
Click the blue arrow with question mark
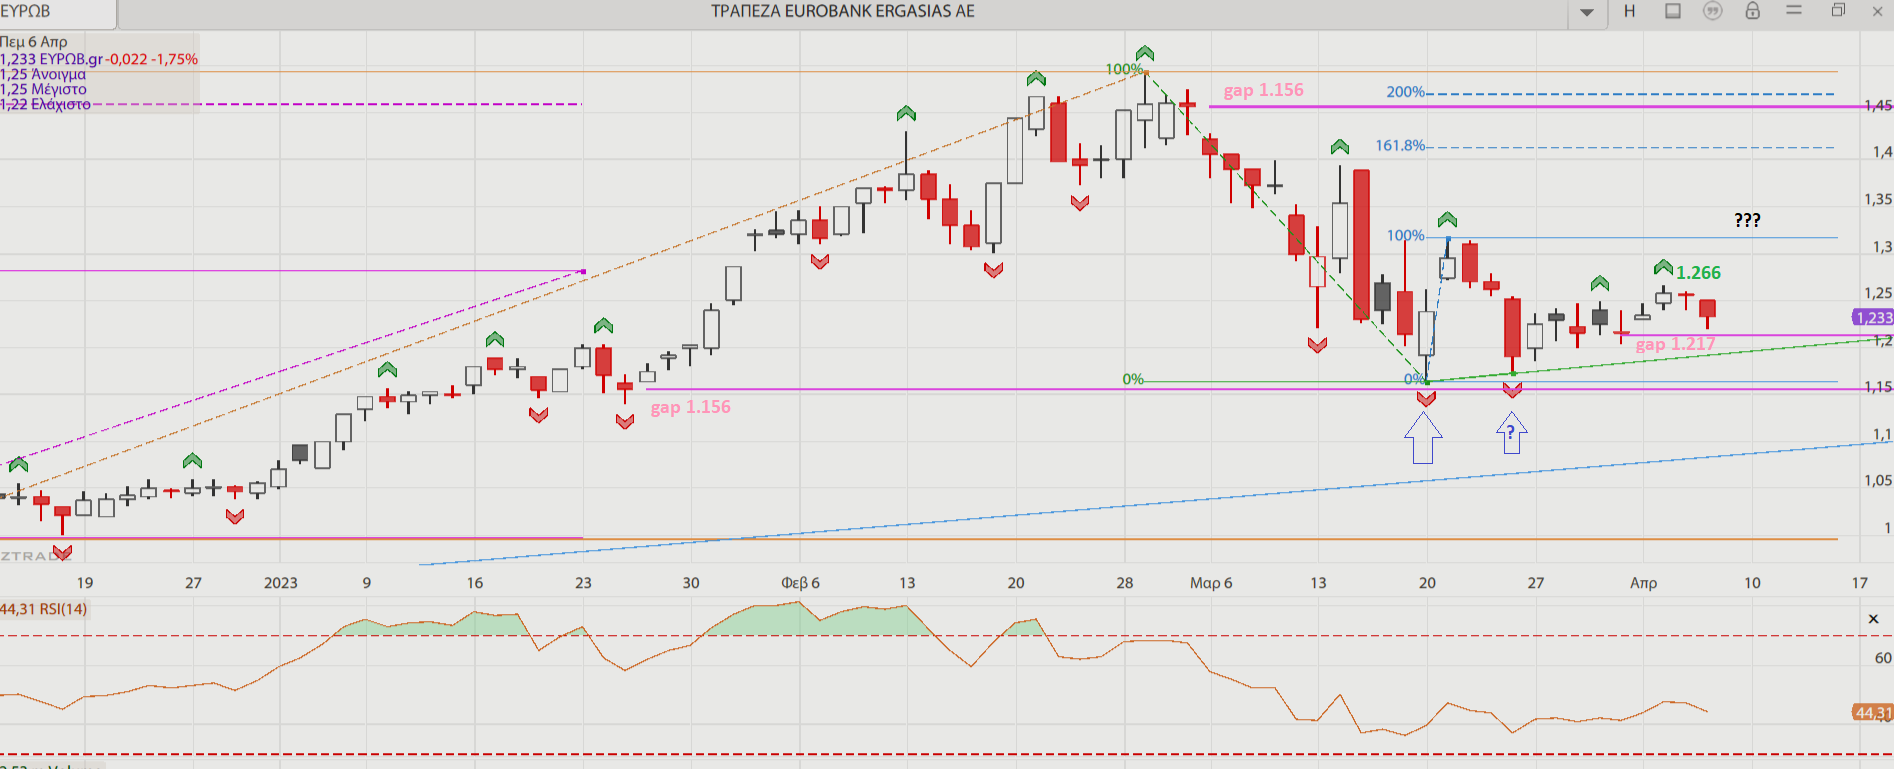point(1511,433)
